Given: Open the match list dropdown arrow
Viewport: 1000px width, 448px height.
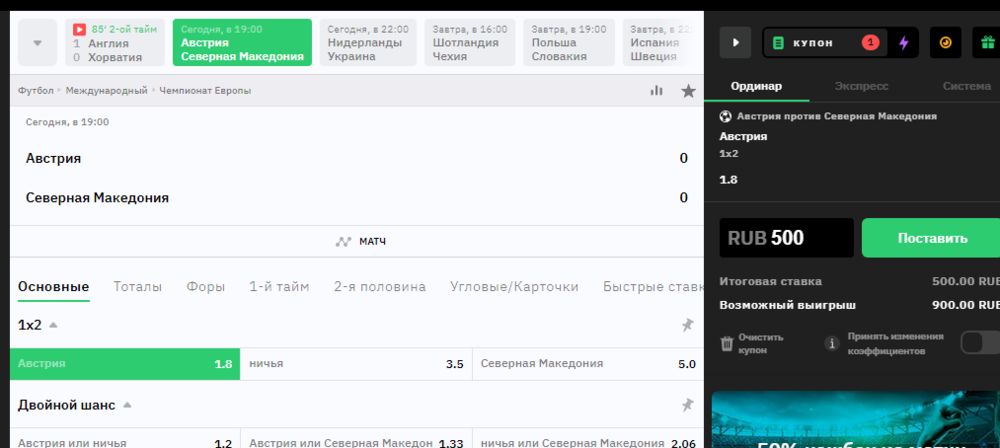Looking at the screenshot, I should (38, 43).
